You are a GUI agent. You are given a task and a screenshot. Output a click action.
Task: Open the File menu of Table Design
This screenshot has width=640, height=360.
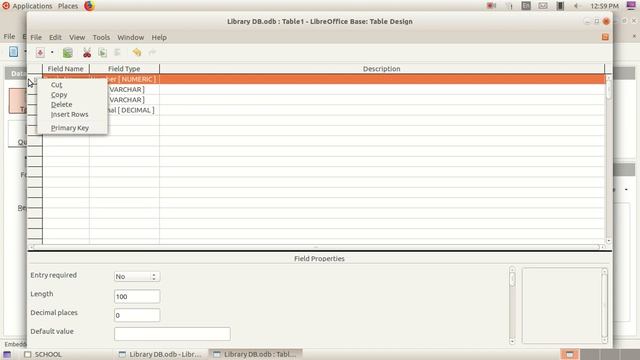point(36,37)
